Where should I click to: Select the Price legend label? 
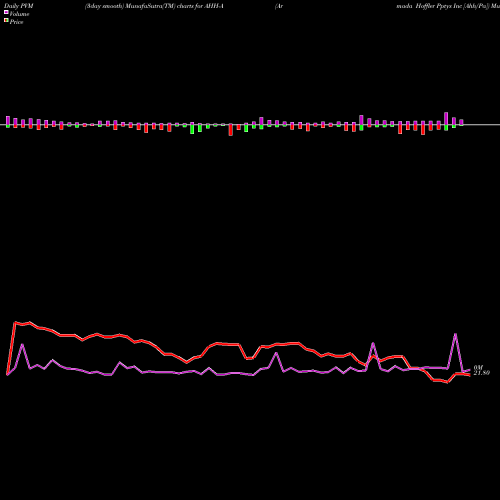pyautogui.click(x=16, y=22)
